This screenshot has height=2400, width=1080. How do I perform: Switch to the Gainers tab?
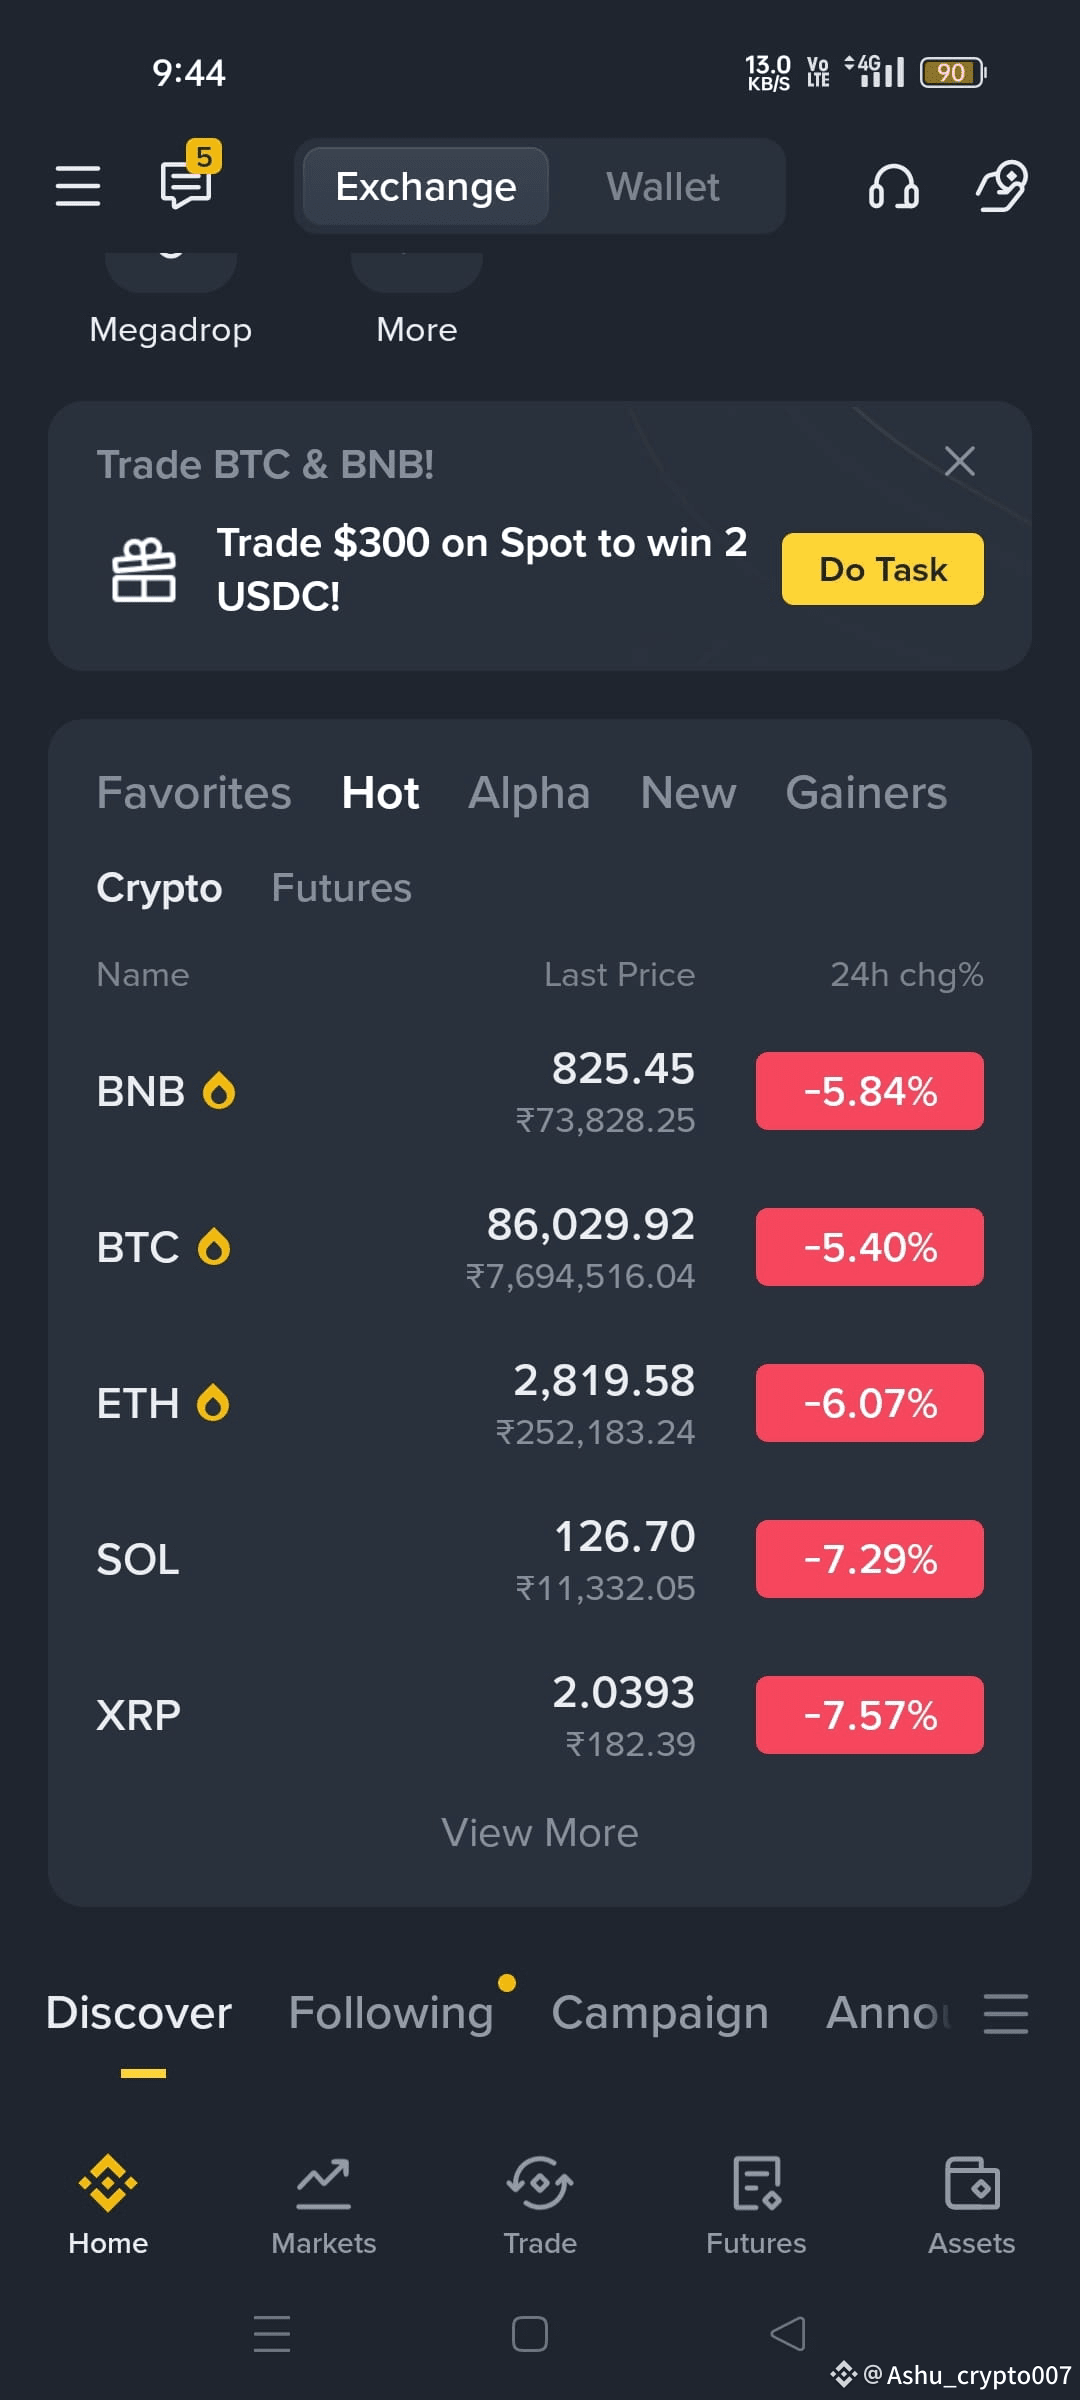866,793
